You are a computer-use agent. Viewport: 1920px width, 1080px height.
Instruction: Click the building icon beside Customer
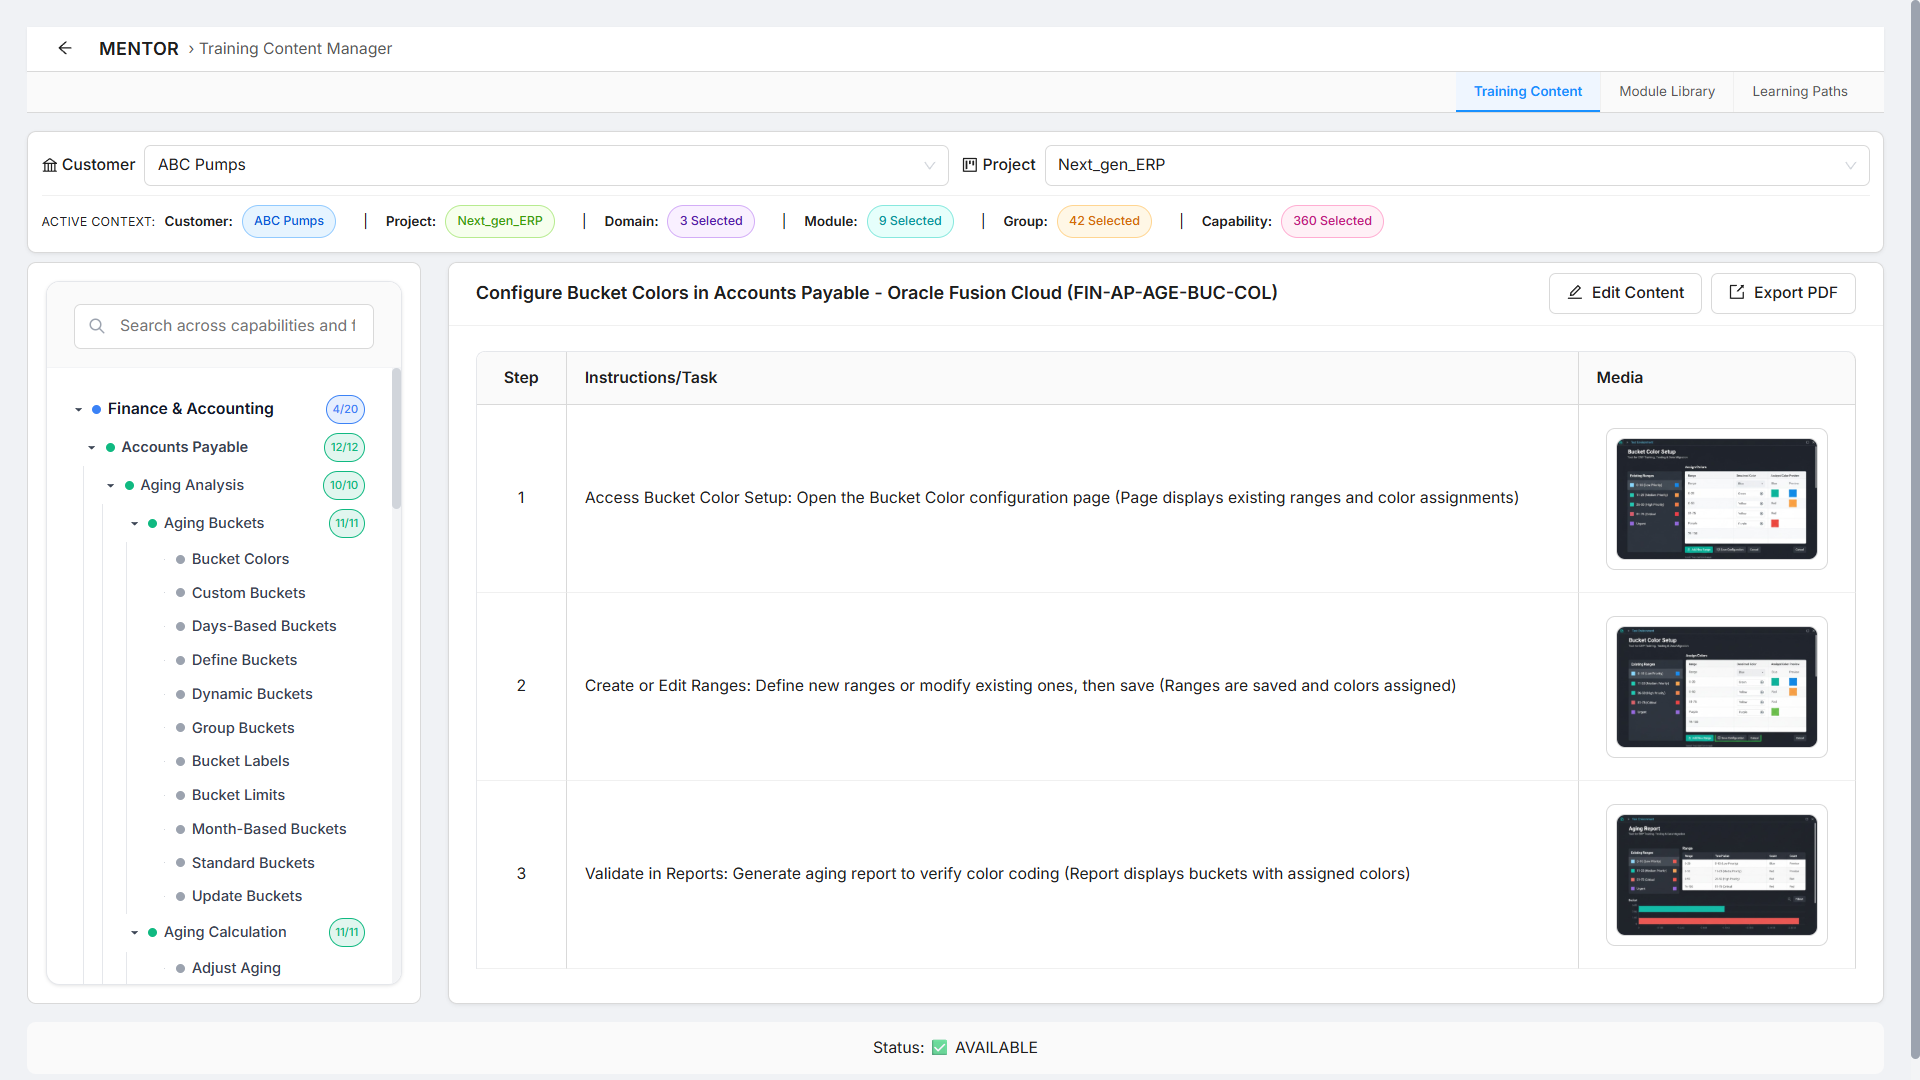(49, 164)
